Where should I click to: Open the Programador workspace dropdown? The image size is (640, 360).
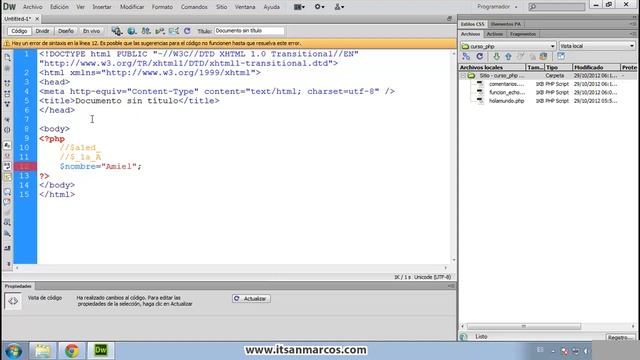click(x=498, y=7)
